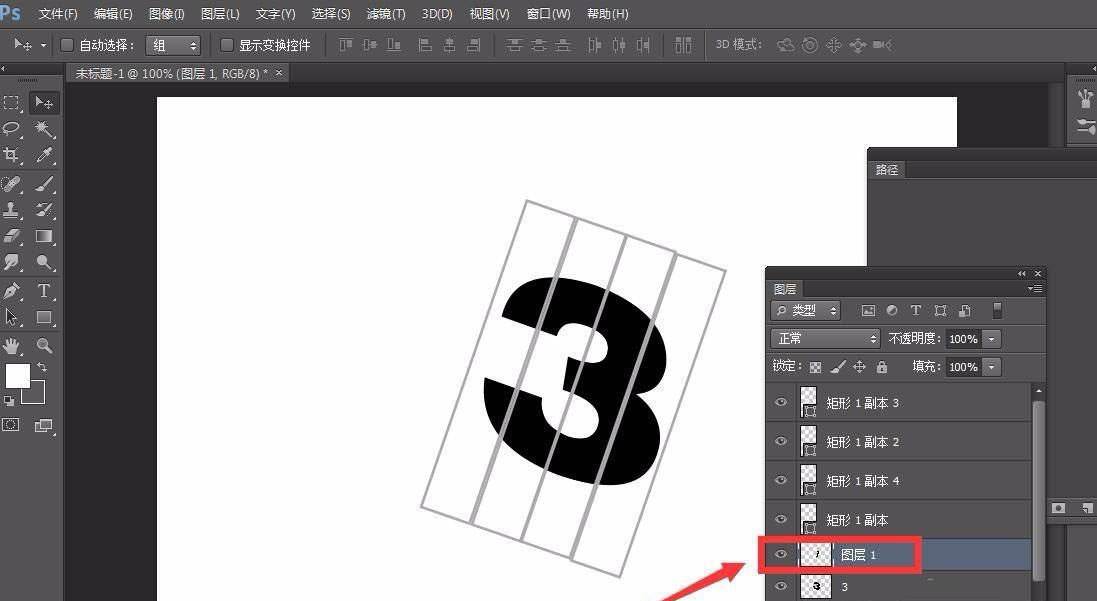The image size is (1097, 601).
Task: Open the 窗口(W) menu
Action: 548,14
